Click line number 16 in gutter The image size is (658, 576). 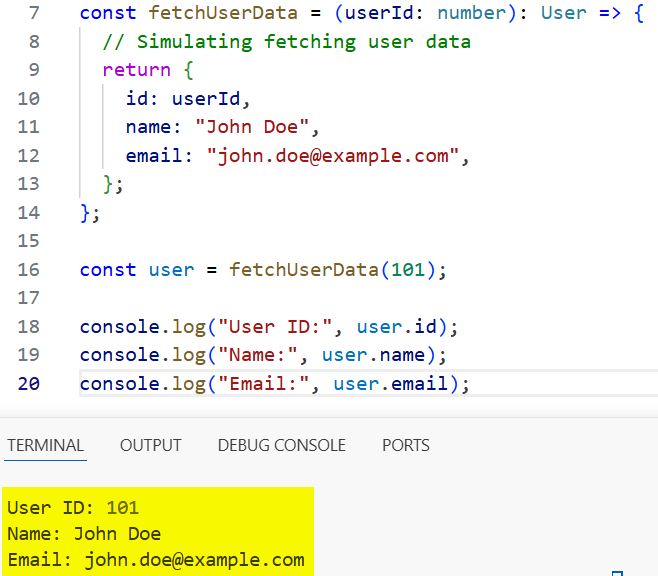click(29, 270)
